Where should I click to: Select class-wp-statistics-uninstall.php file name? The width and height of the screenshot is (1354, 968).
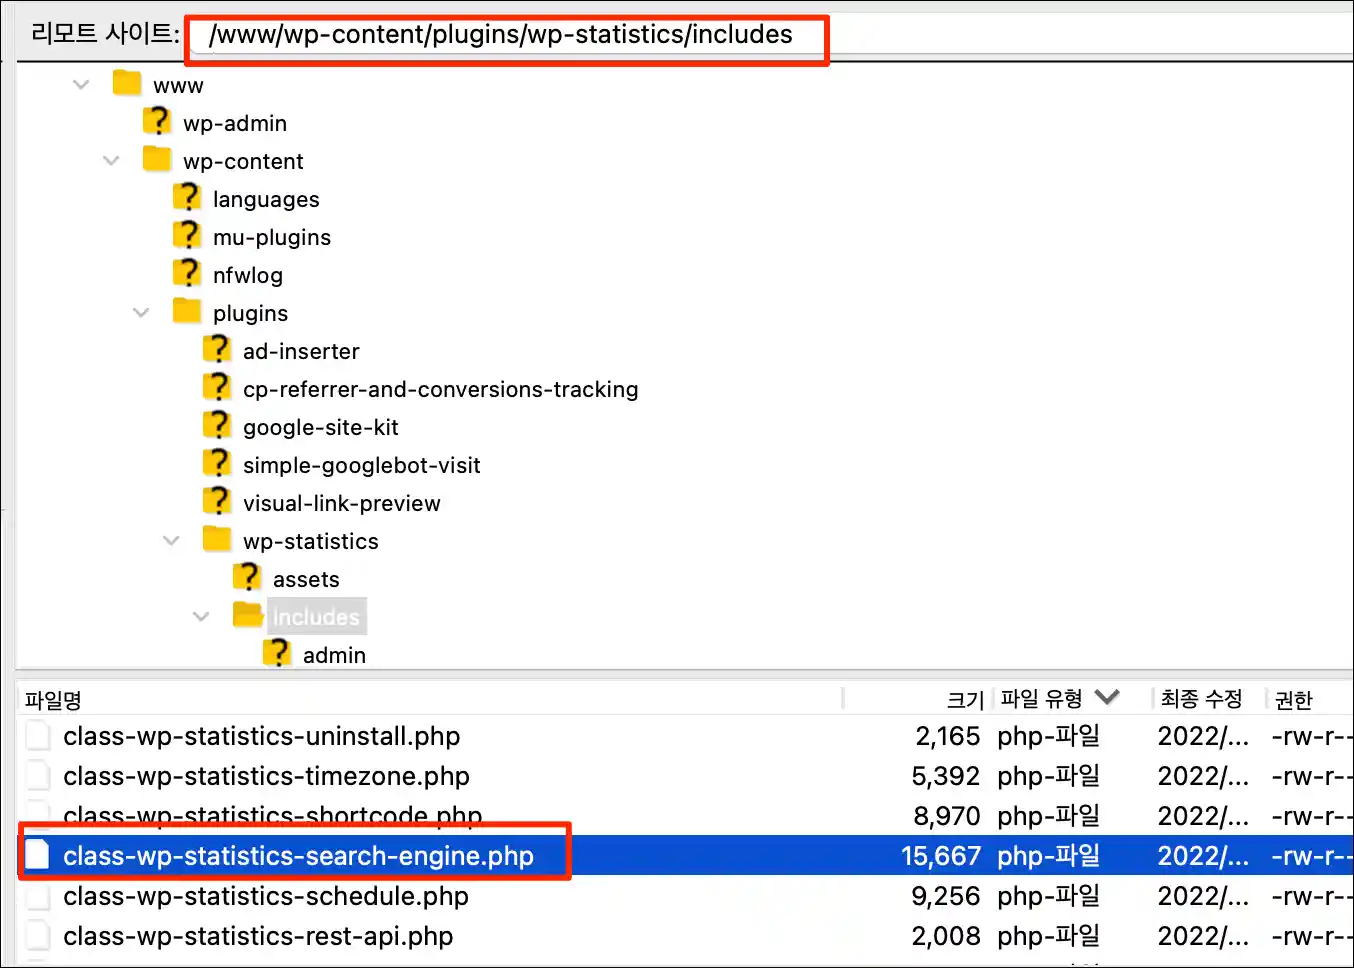262,737
